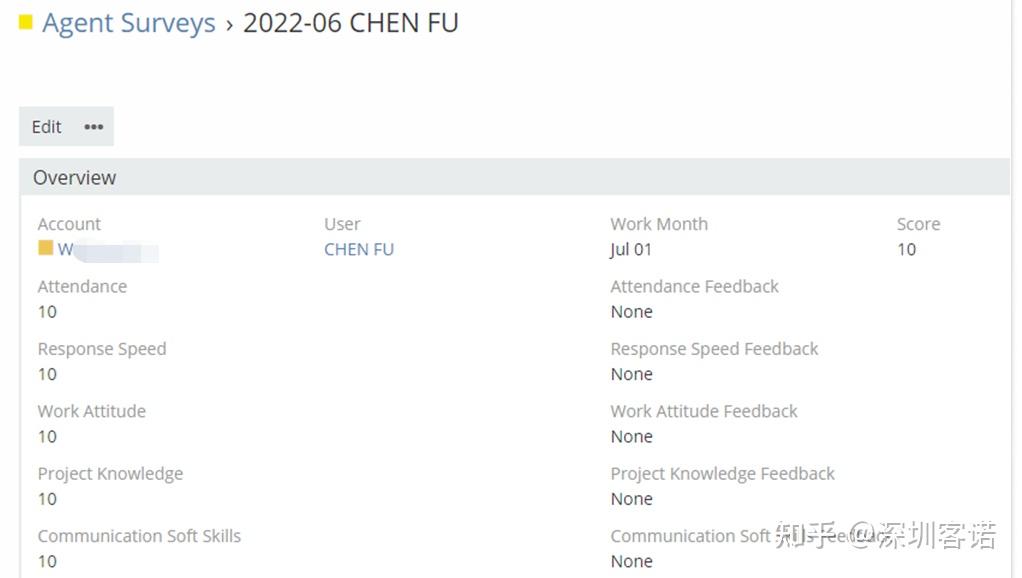
Task: Select the Attendance score value
Action: click(x=47, y=312)
